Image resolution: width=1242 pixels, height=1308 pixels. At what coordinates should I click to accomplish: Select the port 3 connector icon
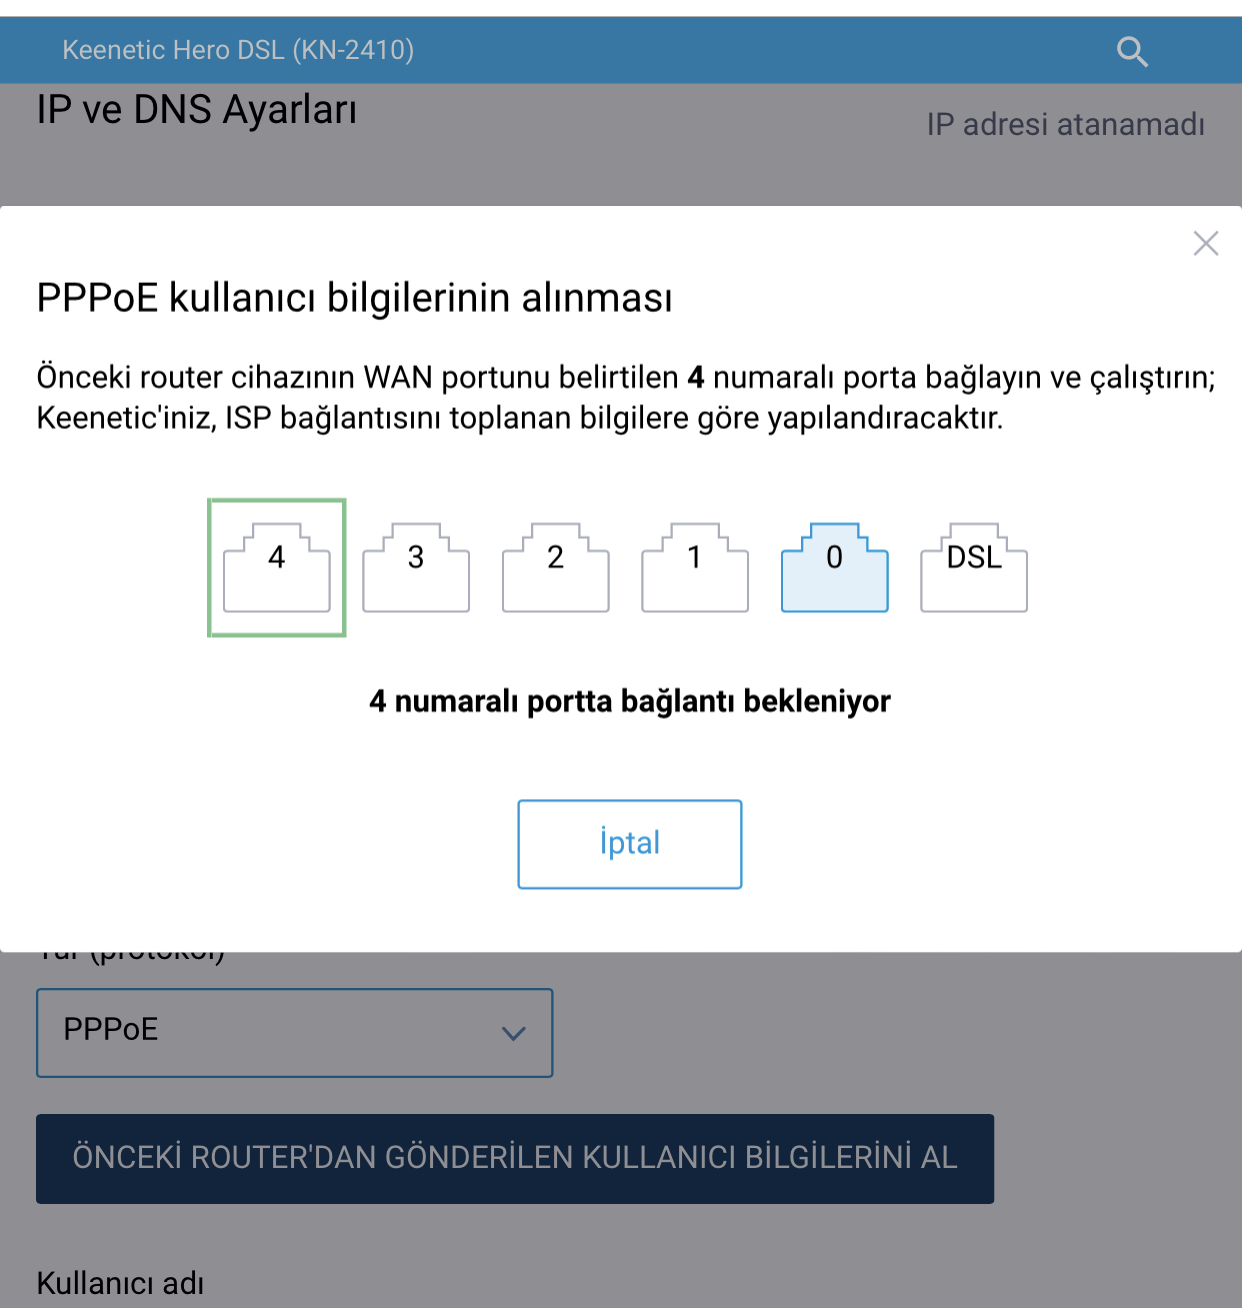pos(416,567)
